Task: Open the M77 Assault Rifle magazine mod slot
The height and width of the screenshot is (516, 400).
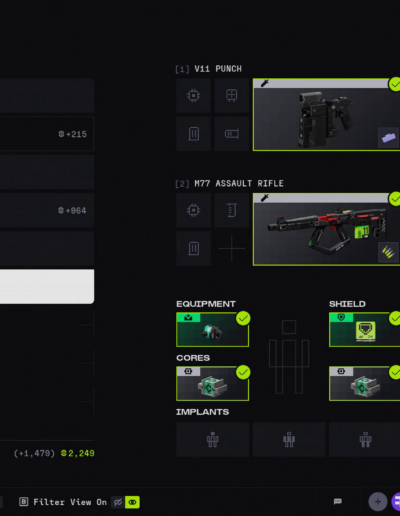Action: click(x=193, y=248)
